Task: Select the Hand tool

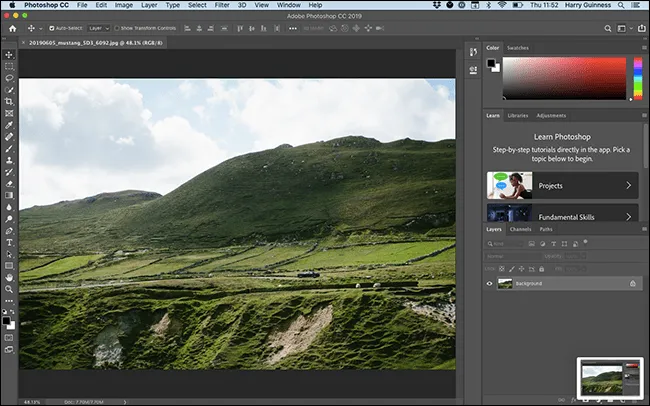Action: [x=9, y=277]
